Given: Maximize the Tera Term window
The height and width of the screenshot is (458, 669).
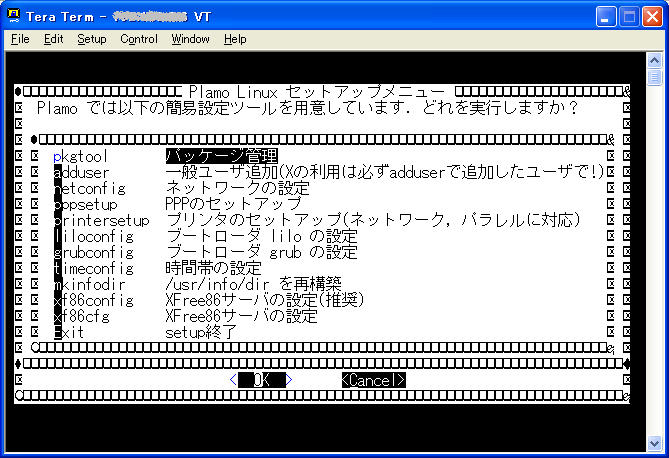Looking at the screenshot, I should click(629, 17).
